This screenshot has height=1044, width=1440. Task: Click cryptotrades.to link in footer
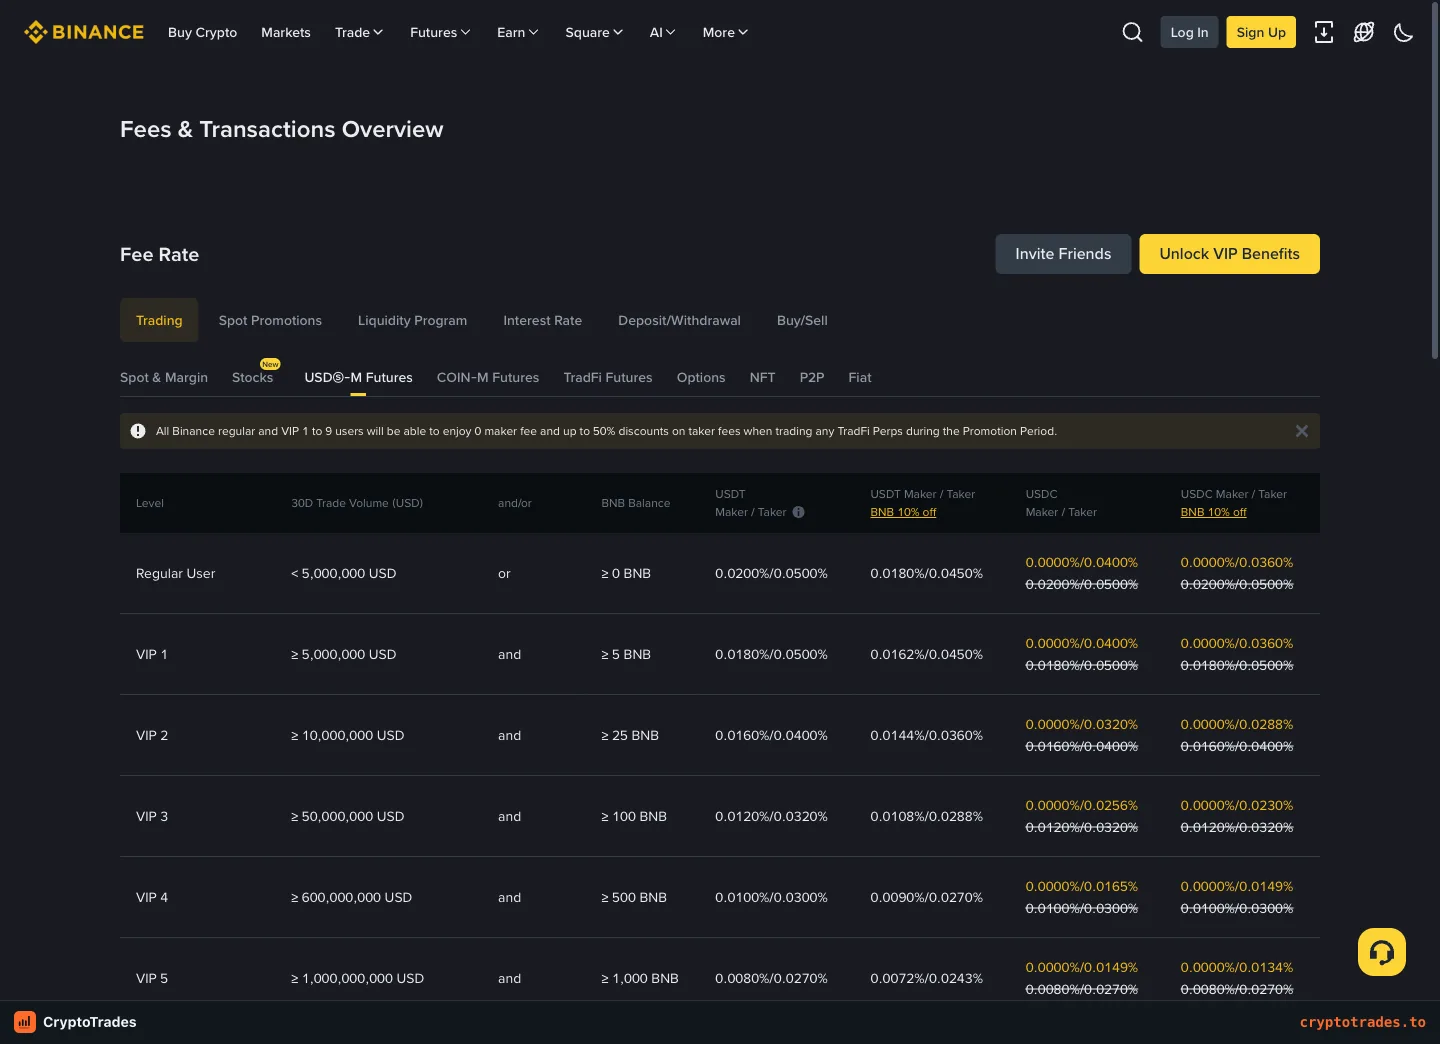(x=1363, y=1022)
